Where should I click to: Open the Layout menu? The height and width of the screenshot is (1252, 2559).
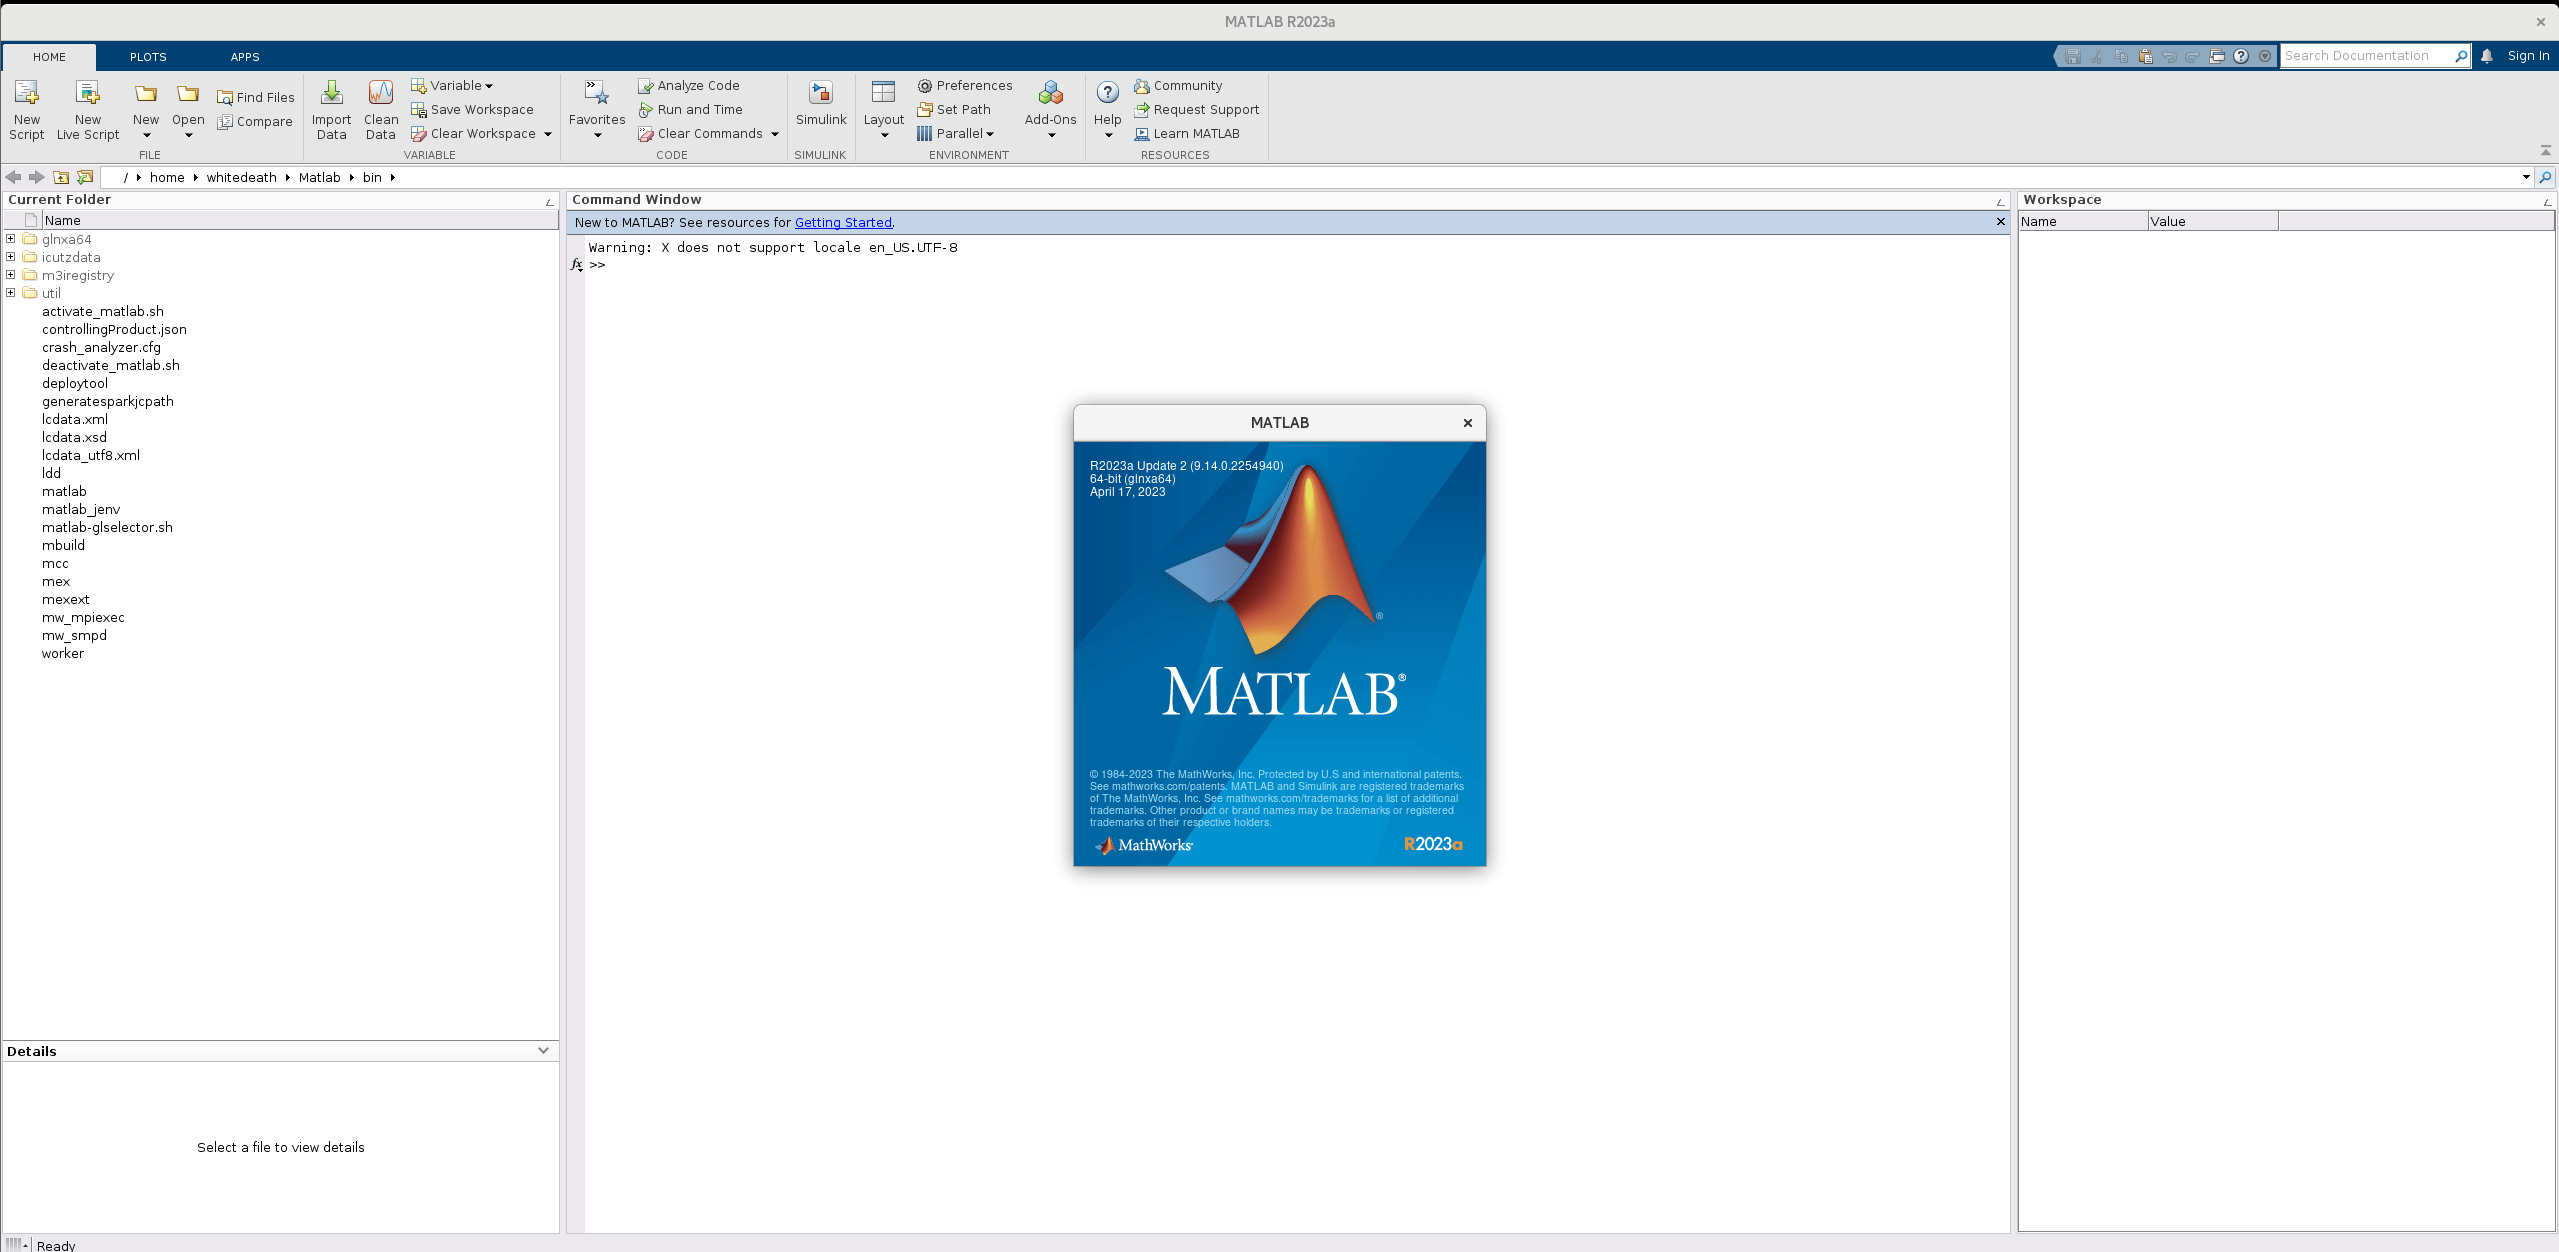pyautogui.click(x=884, y=110)
